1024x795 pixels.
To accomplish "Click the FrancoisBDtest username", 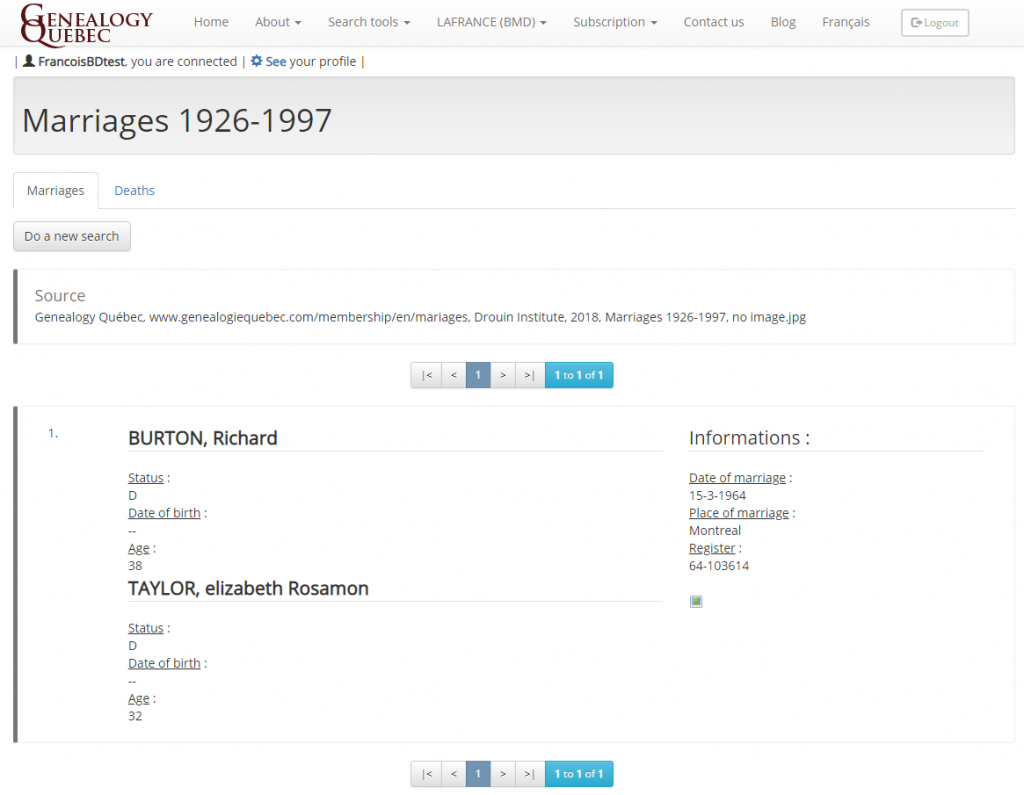I will (81, 61).
